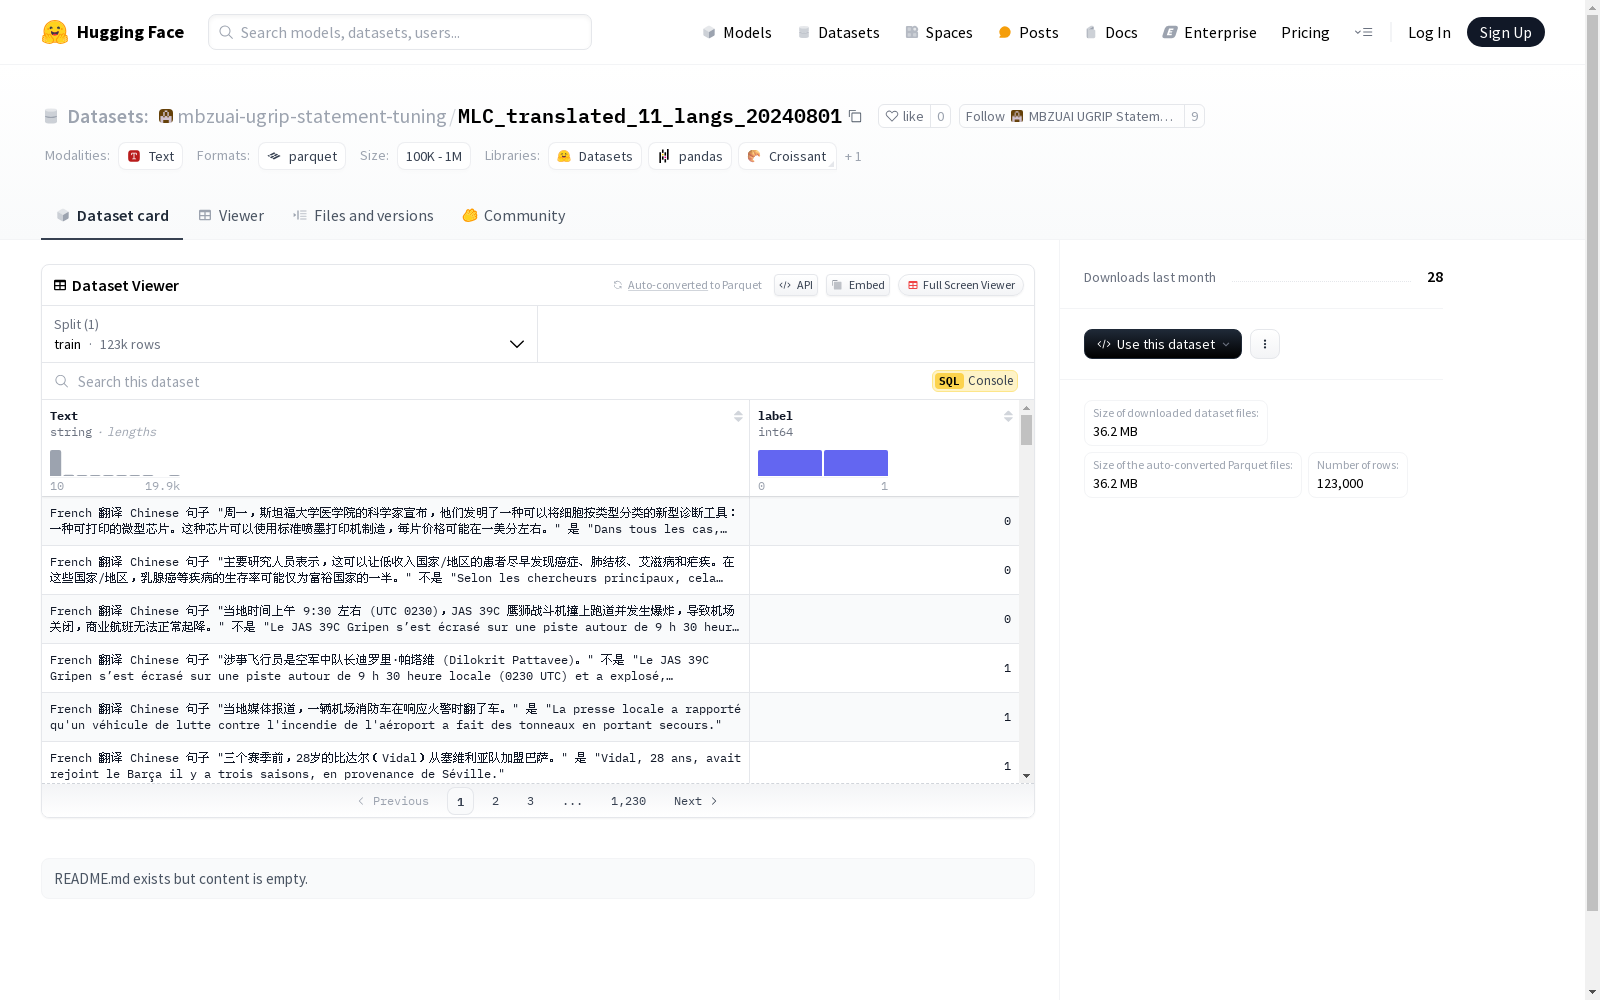Select the first Text length histogram bar

tap(56, 463)
